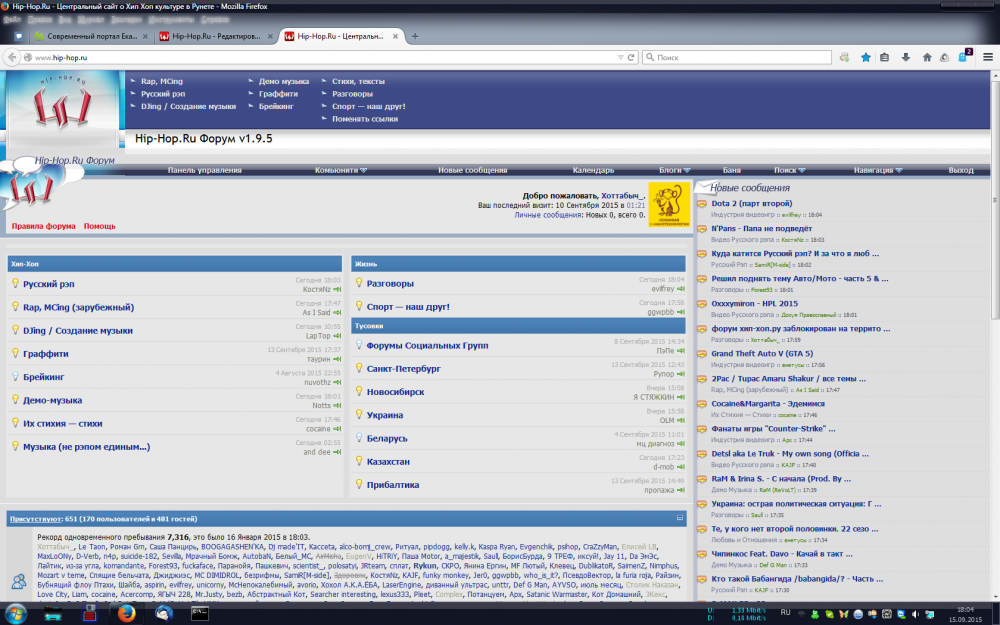Switch to the Современный портал Ека... tab
The width and height of the screenshot is (1000, 625).
[91, 36]
